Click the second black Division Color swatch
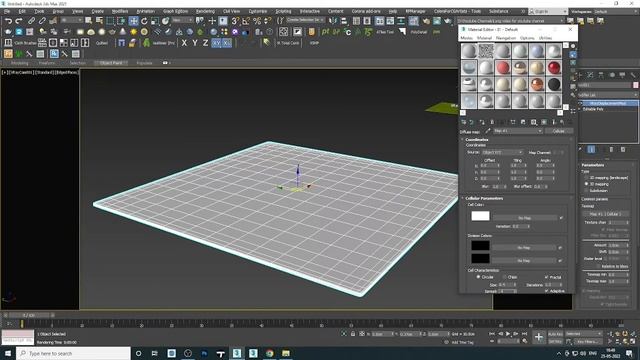The width and height of the screenshot is (640, 360). (x=480, y=258)
